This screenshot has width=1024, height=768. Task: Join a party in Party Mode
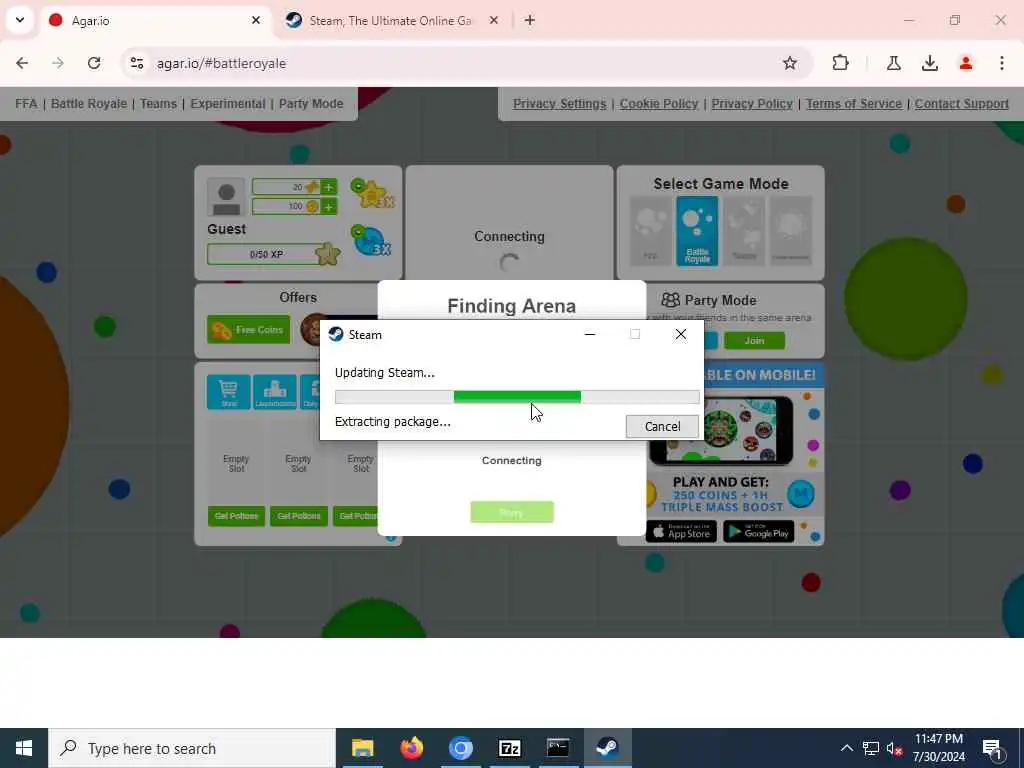(754, 340)
